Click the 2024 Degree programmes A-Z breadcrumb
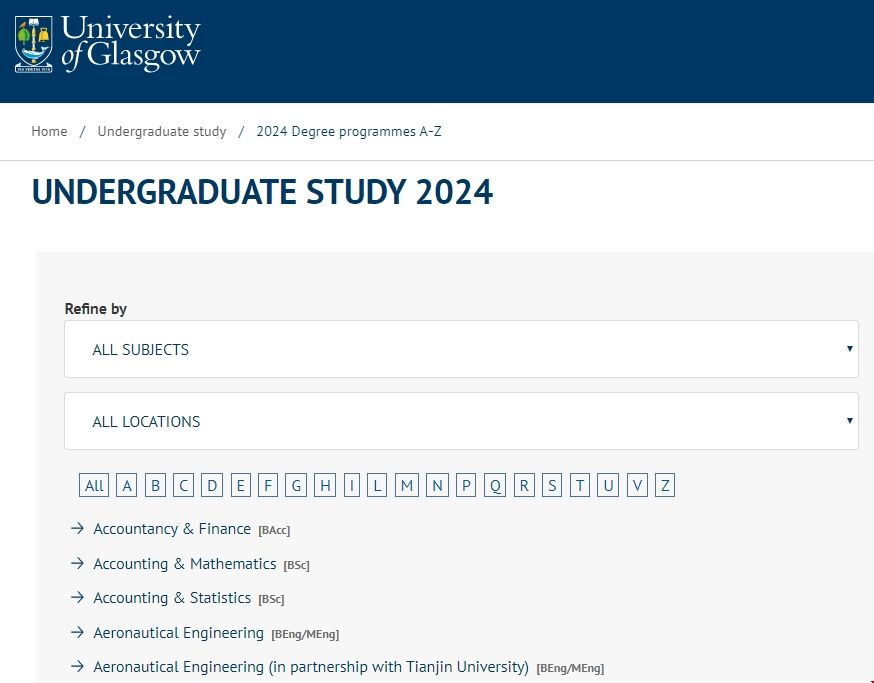The height and width of the screenshot is (683, 874). (349, 131)
